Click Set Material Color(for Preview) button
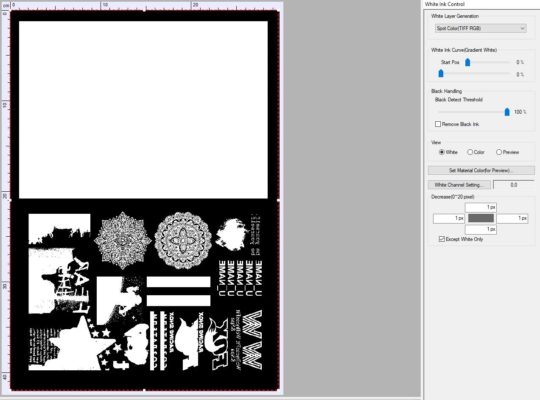The height and width of the screenshot is (400, 540). (481, 171)
